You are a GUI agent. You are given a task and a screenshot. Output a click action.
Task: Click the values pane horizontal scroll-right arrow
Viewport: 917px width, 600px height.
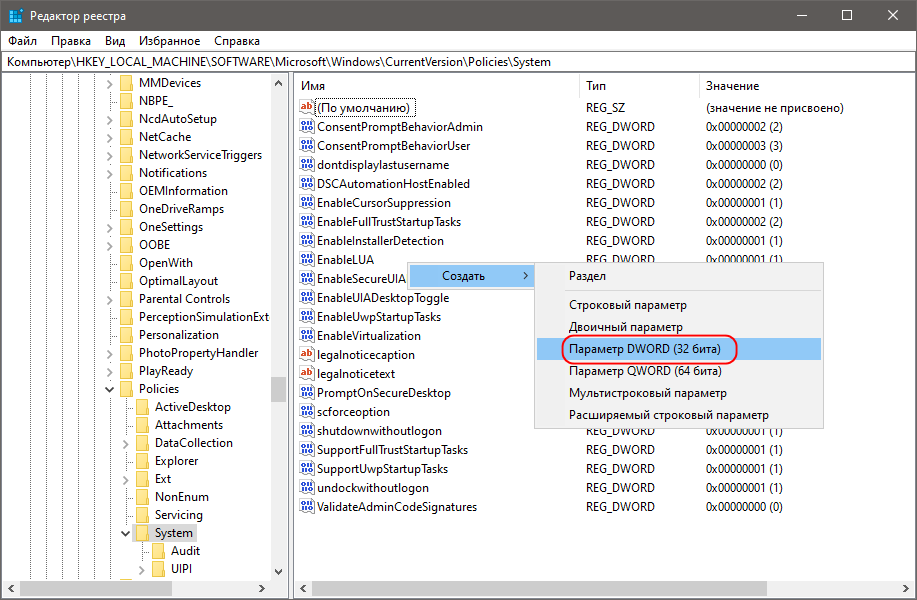(x=906, y=588)
